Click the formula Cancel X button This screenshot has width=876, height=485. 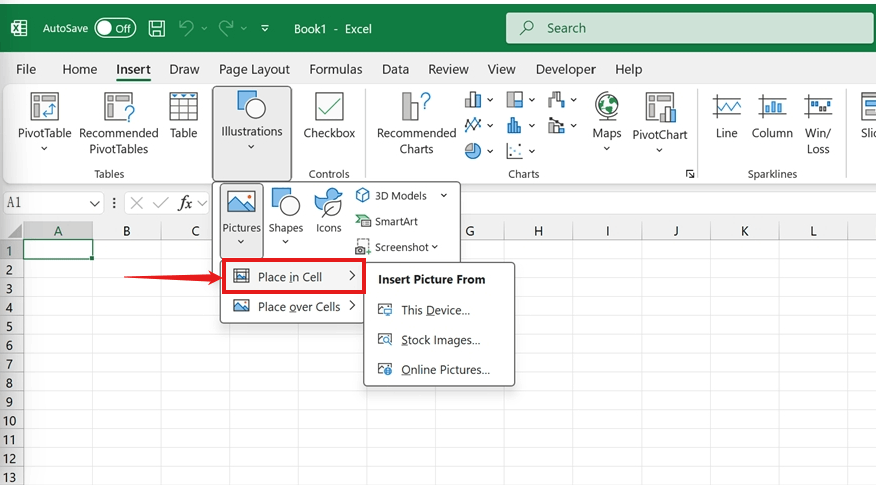pos(136,203)
